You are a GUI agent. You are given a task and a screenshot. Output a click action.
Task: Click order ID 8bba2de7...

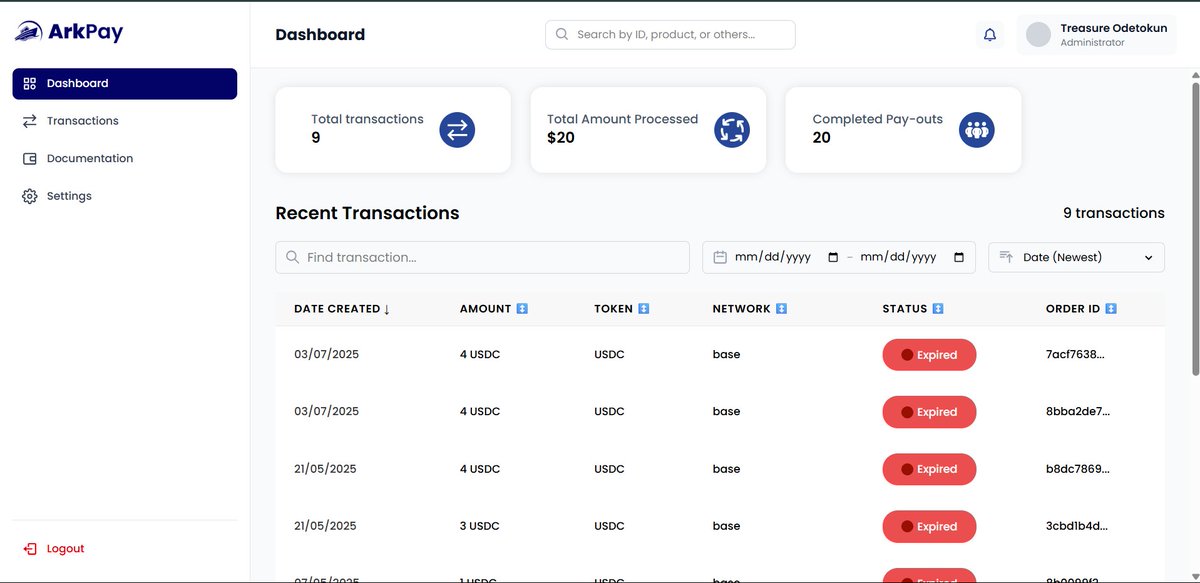[x=1078, y=412]
